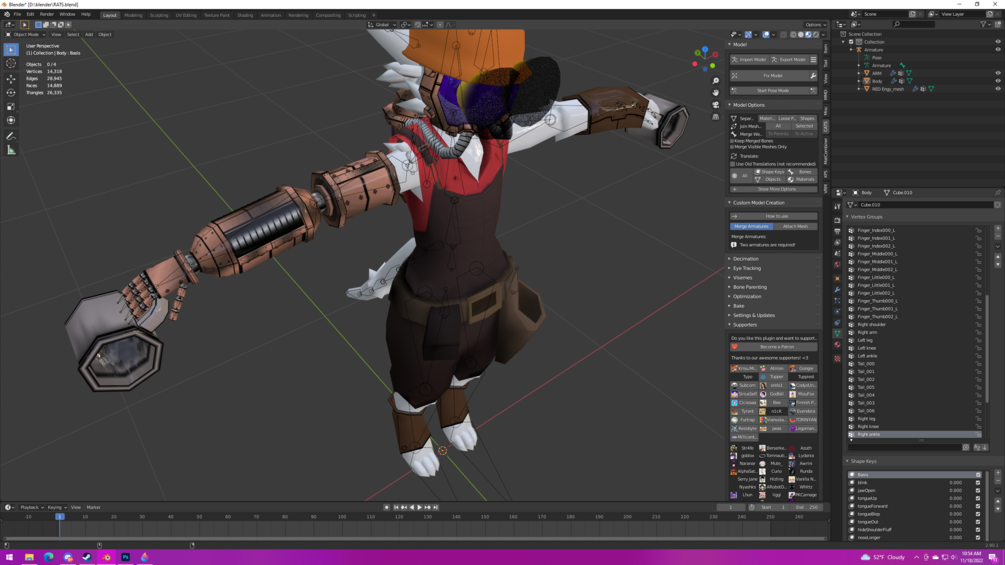Click the Fix Model button
The width and height of the screenshot is (1005, 565).
[769, 76]
